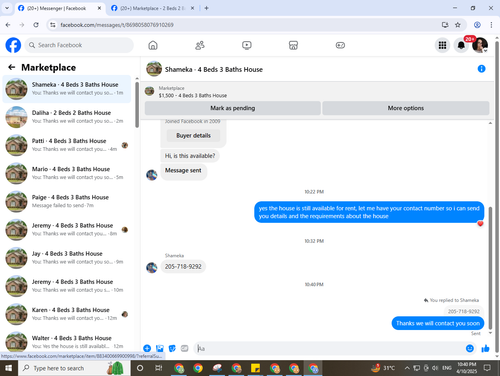The image size is (500, 376).
Task: Send a thumbs up like
Action: coord(485,348)
